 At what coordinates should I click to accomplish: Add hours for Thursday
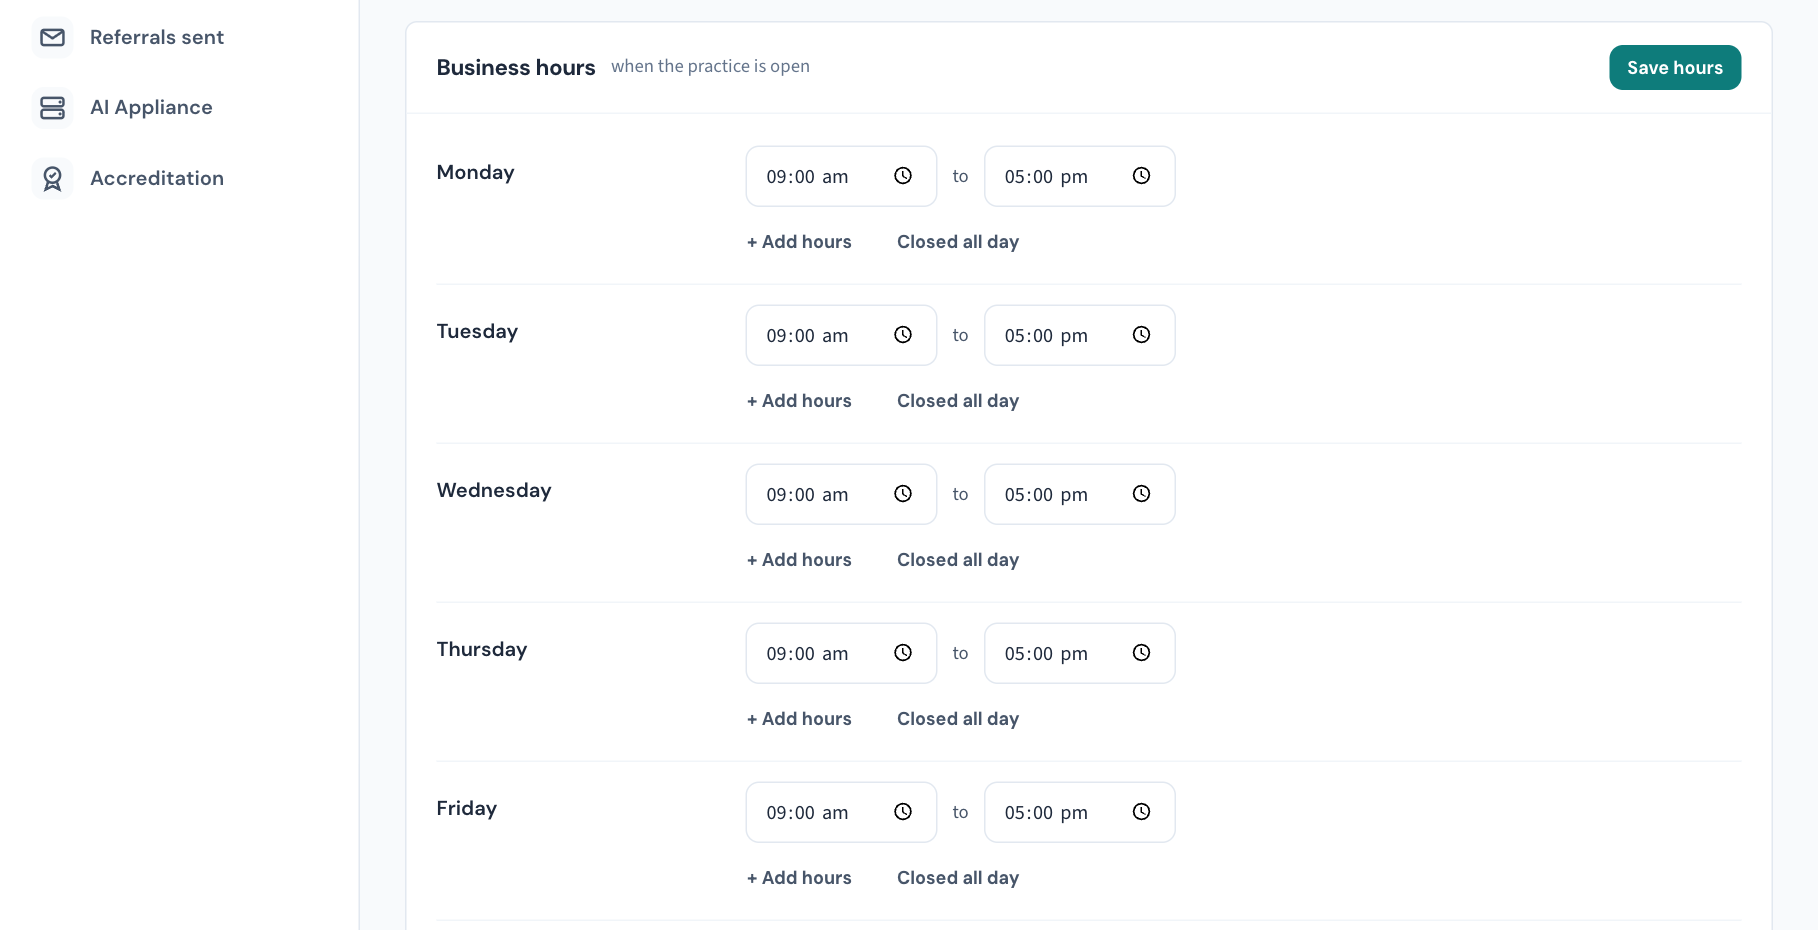coord(799,719)
